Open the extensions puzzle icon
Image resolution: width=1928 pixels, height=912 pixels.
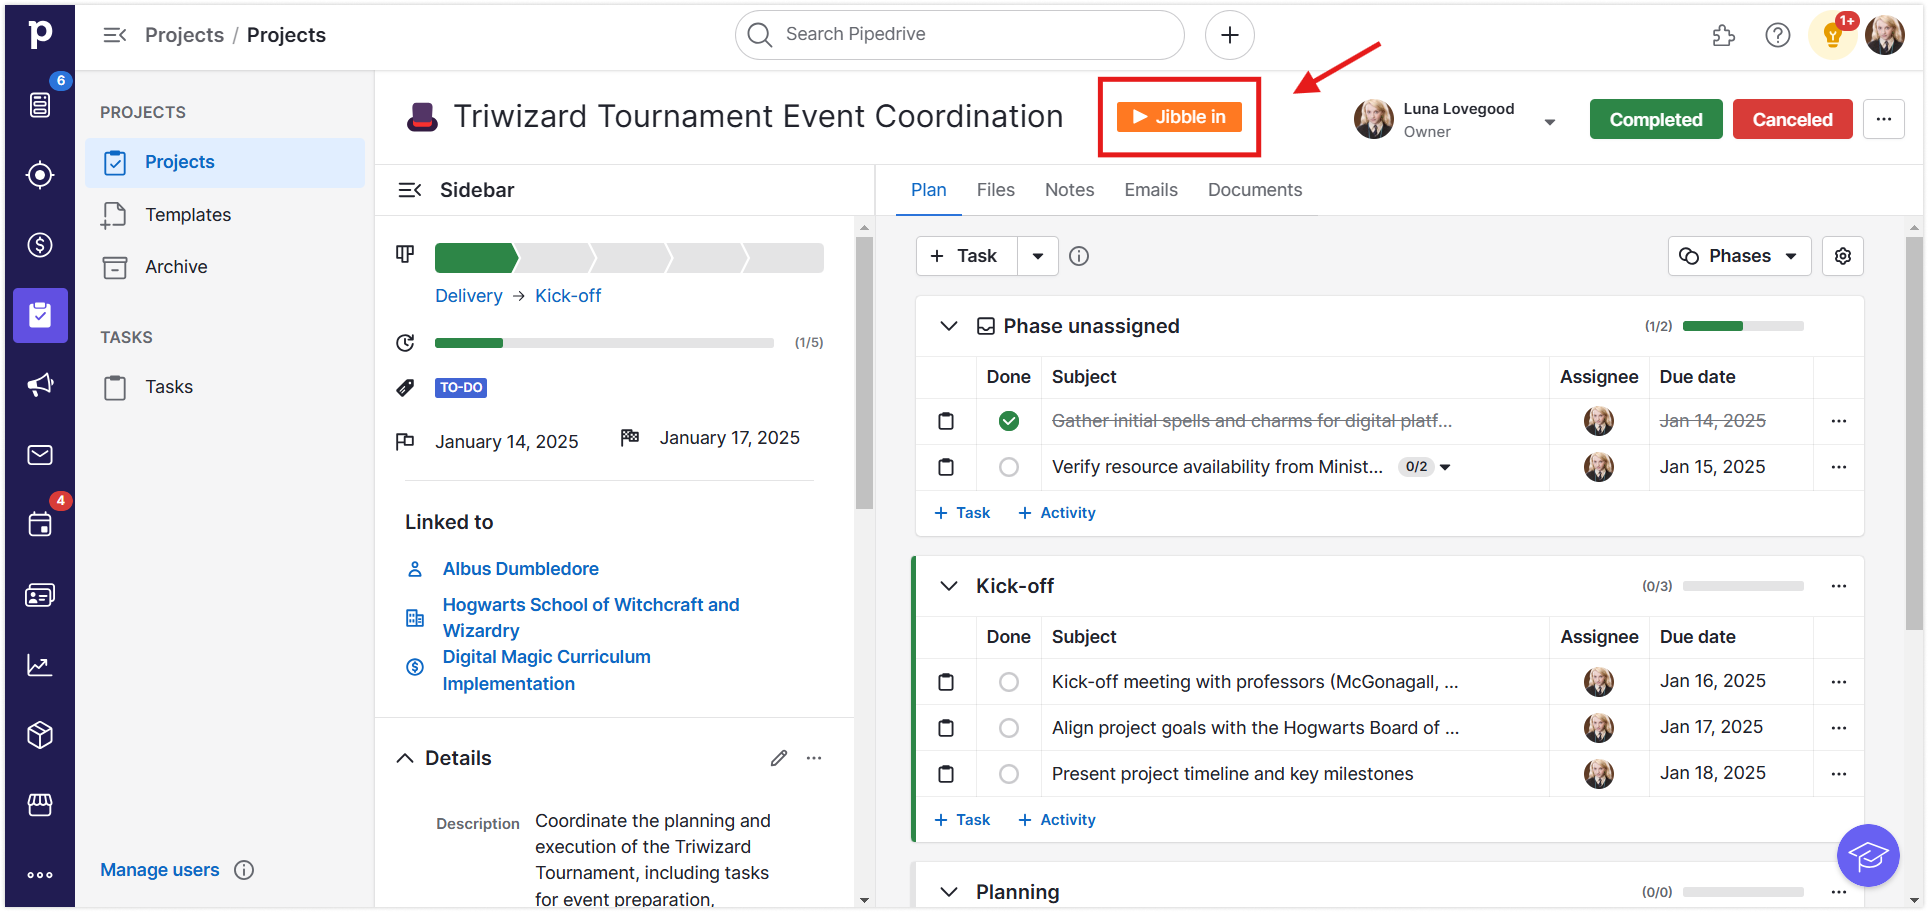coord(1723,36)
